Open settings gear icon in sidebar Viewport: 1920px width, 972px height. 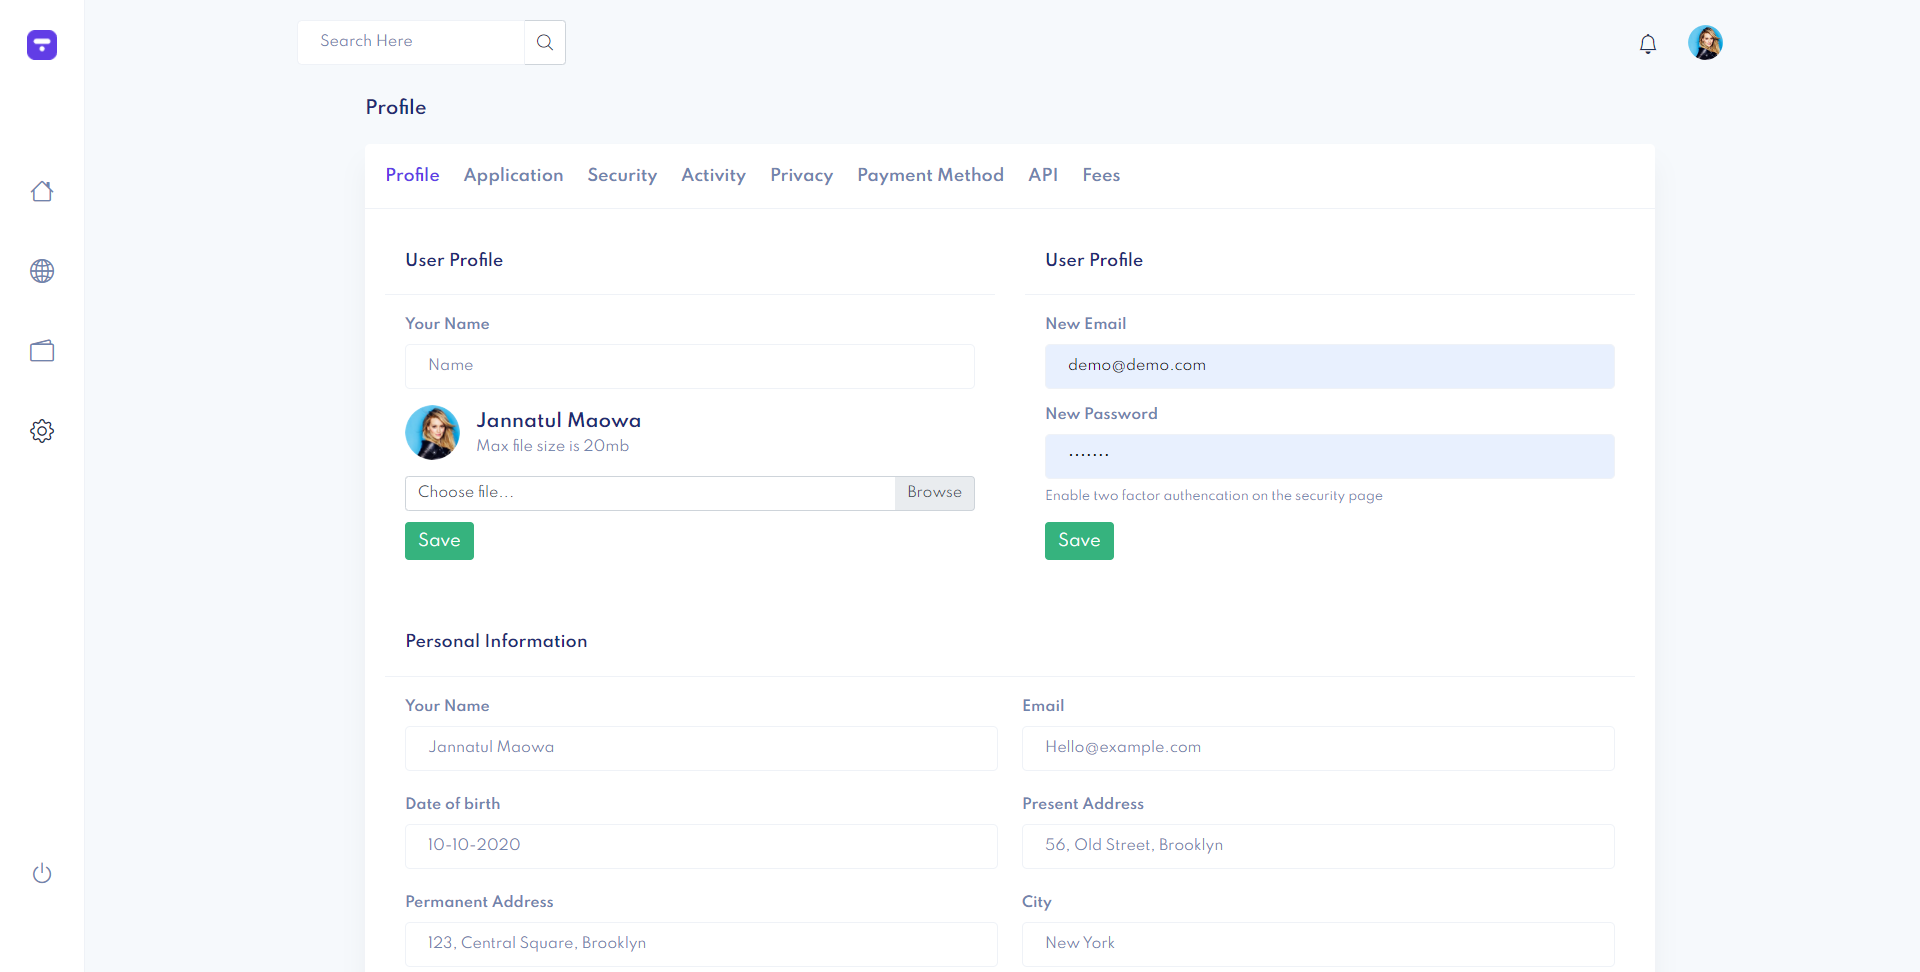[x=42, y=431]
